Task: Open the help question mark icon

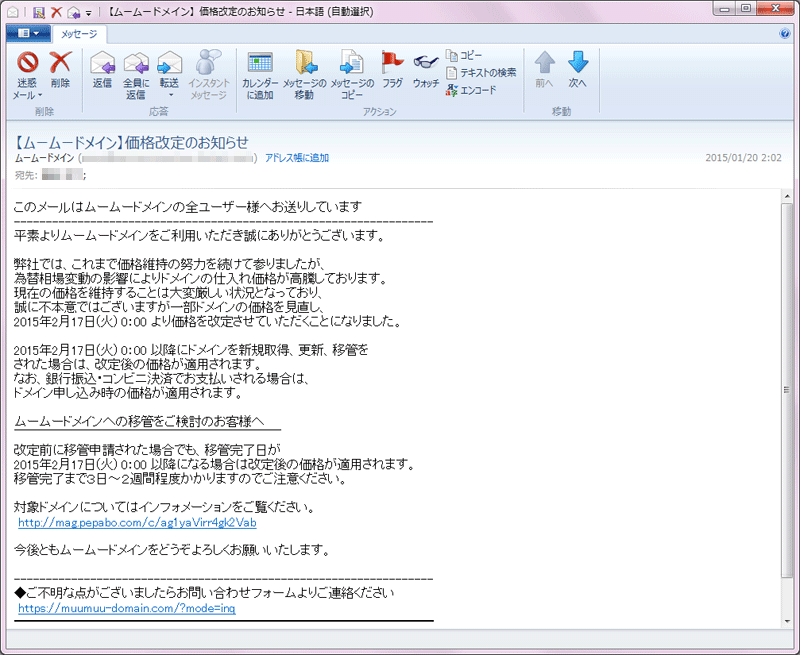Action: click(x=785, y=34)
